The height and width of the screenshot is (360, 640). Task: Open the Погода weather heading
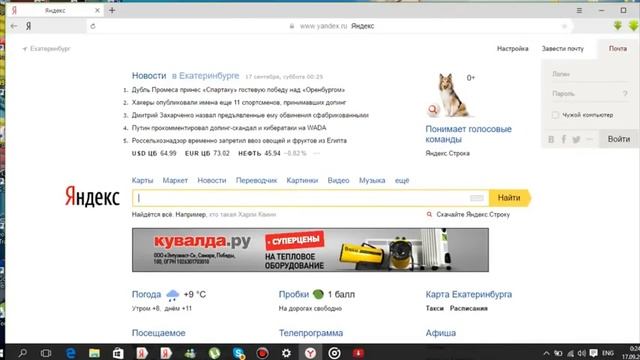click(x=146, y=294)
